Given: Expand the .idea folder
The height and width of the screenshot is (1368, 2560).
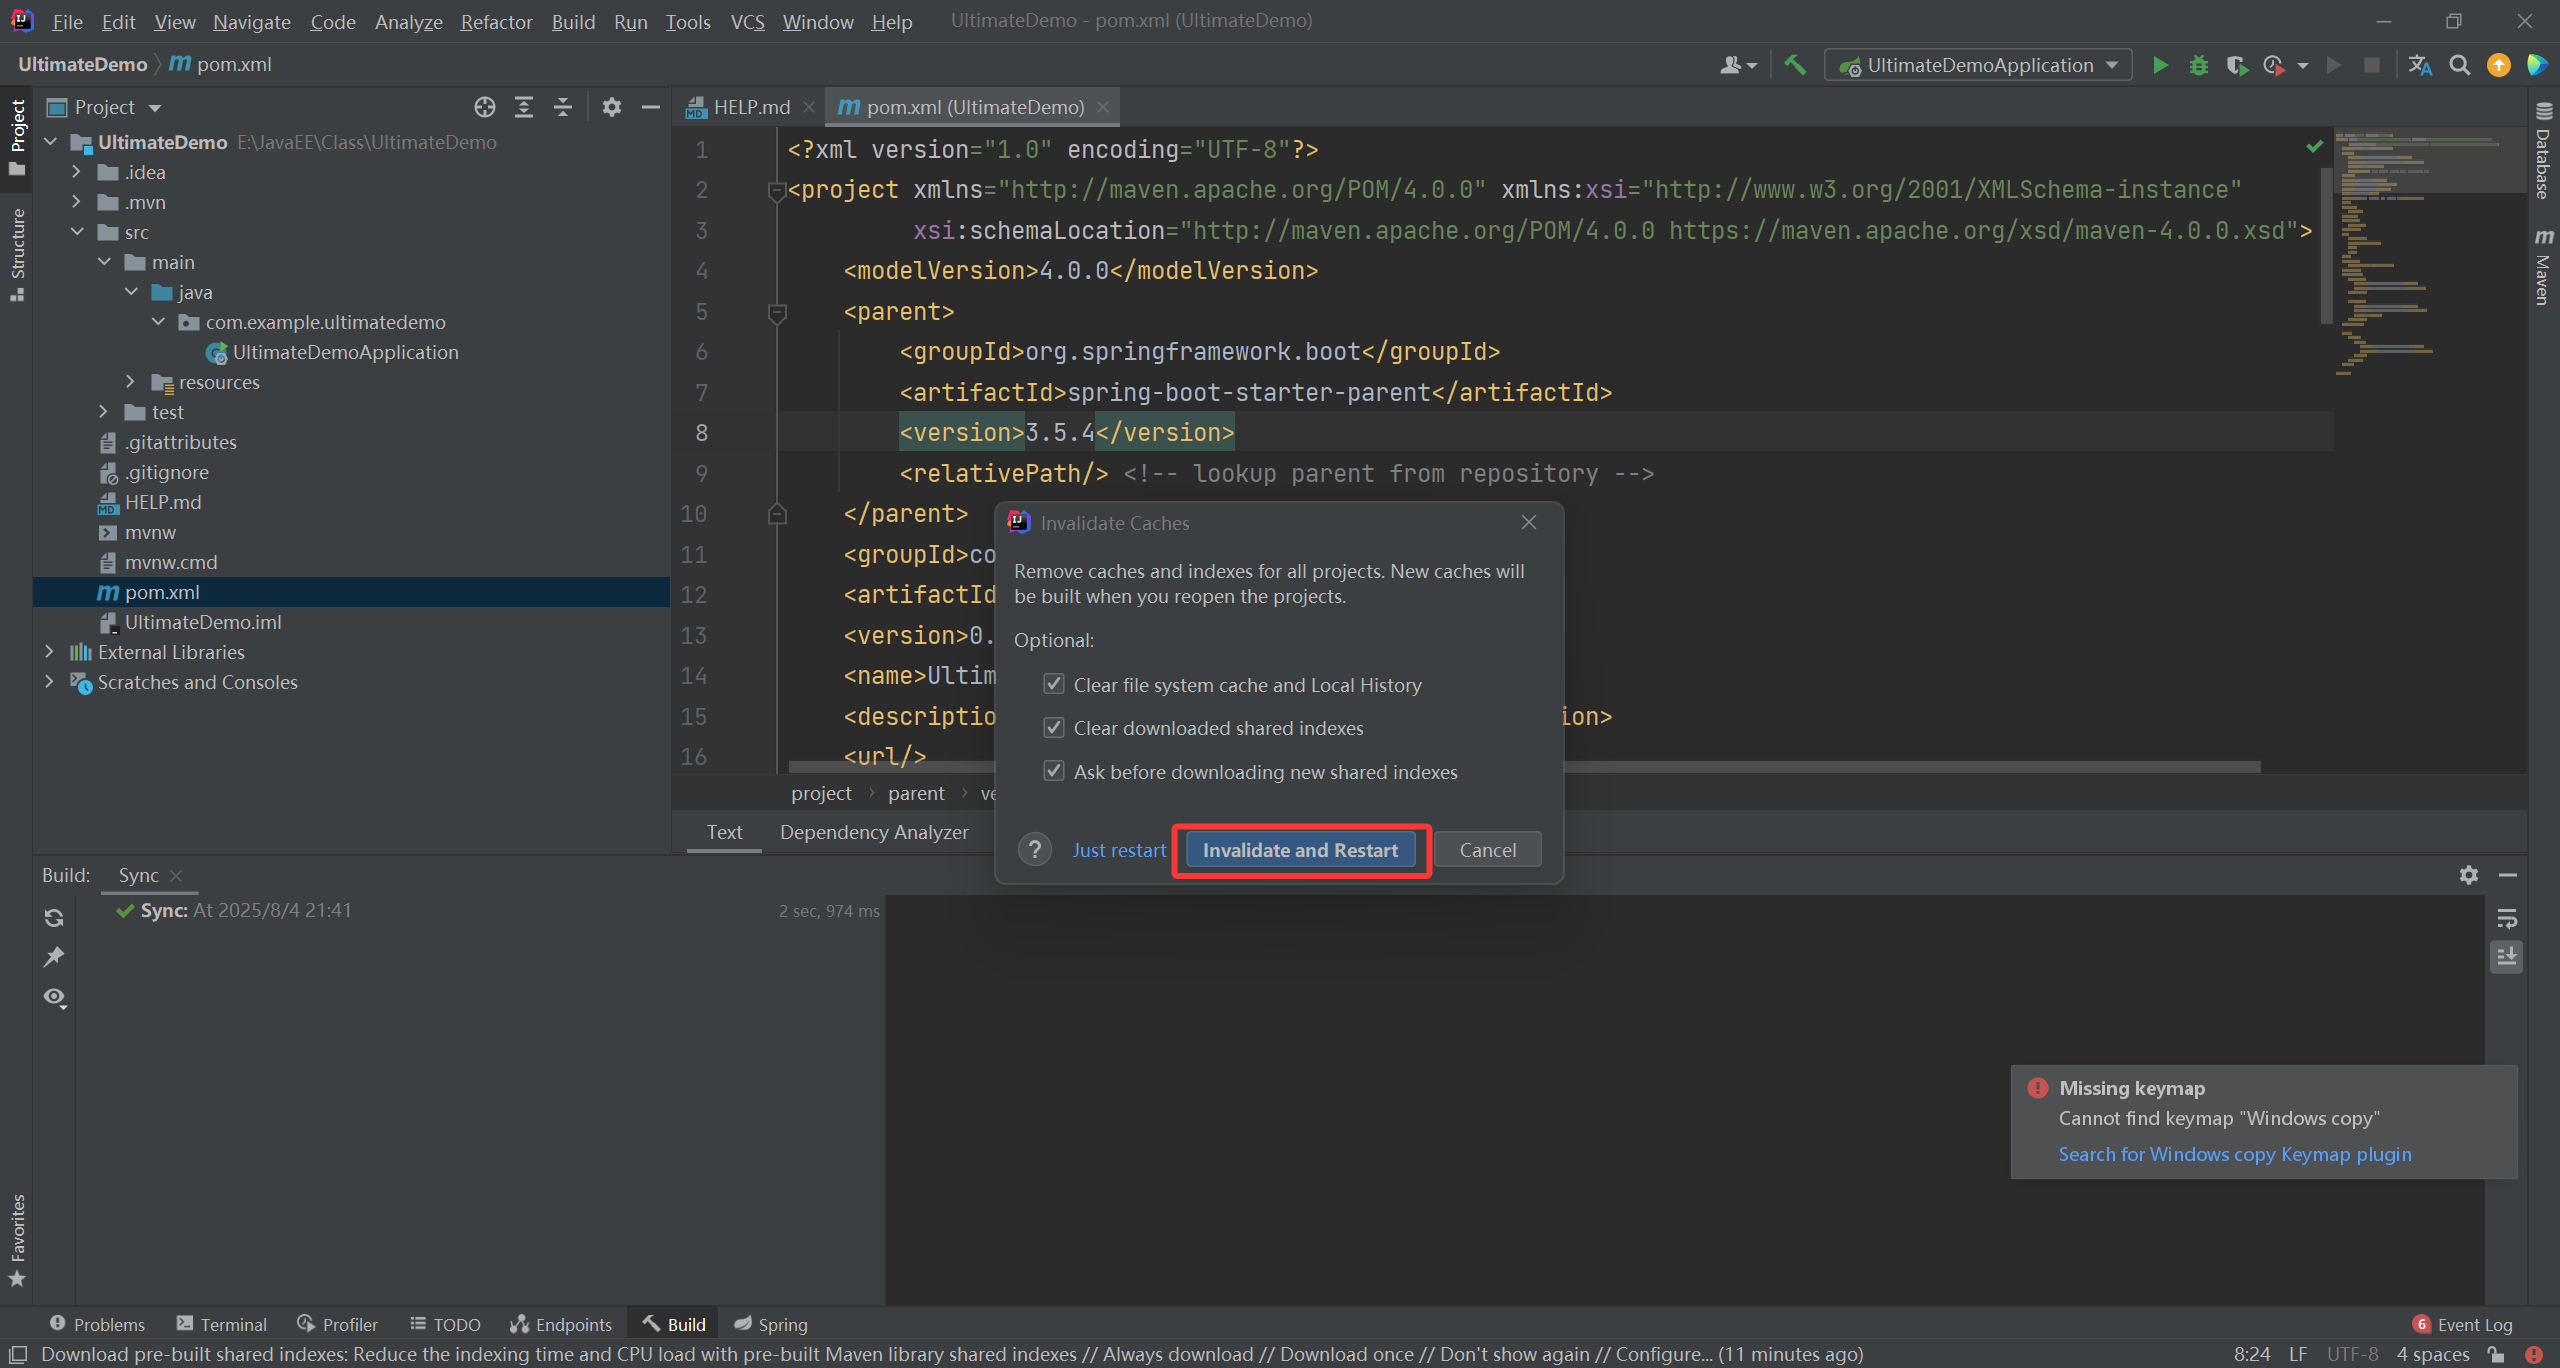Looking at the screenshot, I should pos(76,172).
